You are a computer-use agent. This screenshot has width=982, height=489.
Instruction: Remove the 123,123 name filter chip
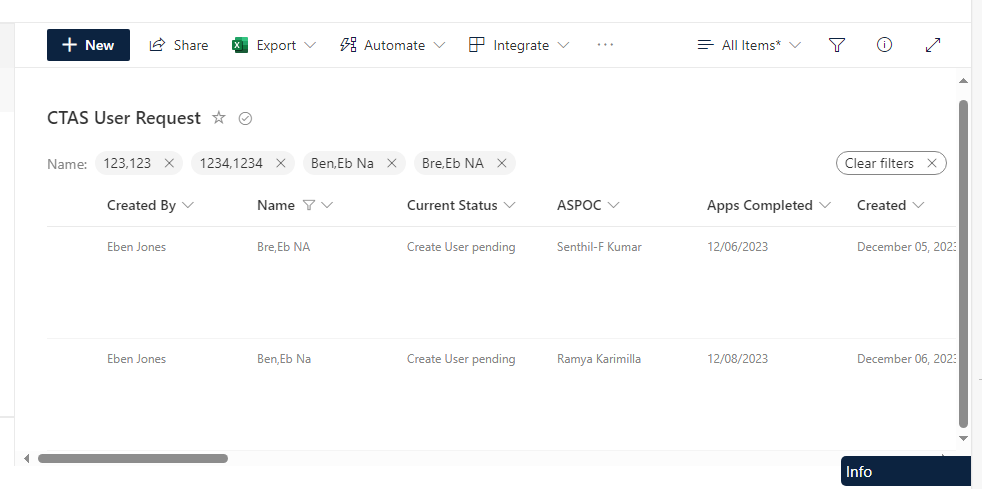click(169, 163)
